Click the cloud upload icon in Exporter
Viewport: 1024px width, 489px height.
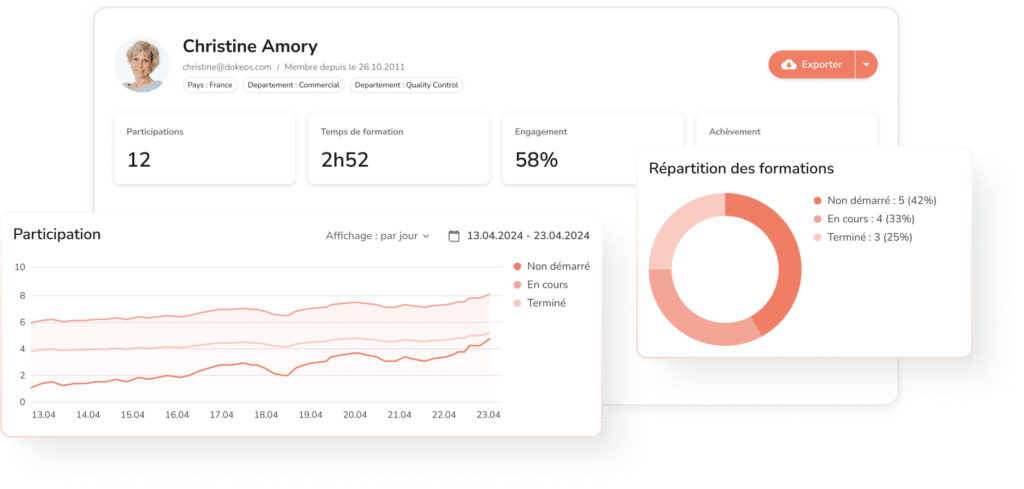(788, 64)
